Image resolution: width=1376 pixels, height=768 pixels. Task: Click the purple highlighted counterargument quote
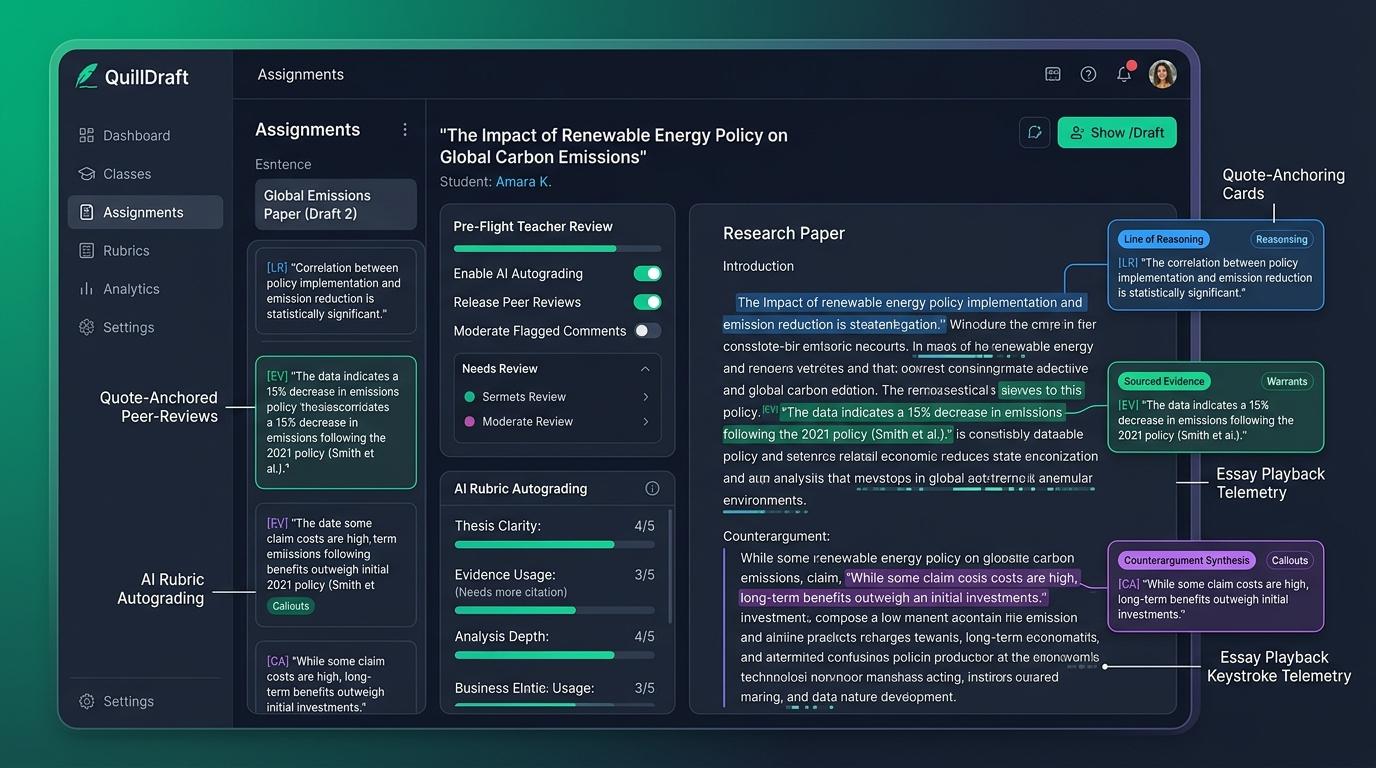[x=910, y=588]
